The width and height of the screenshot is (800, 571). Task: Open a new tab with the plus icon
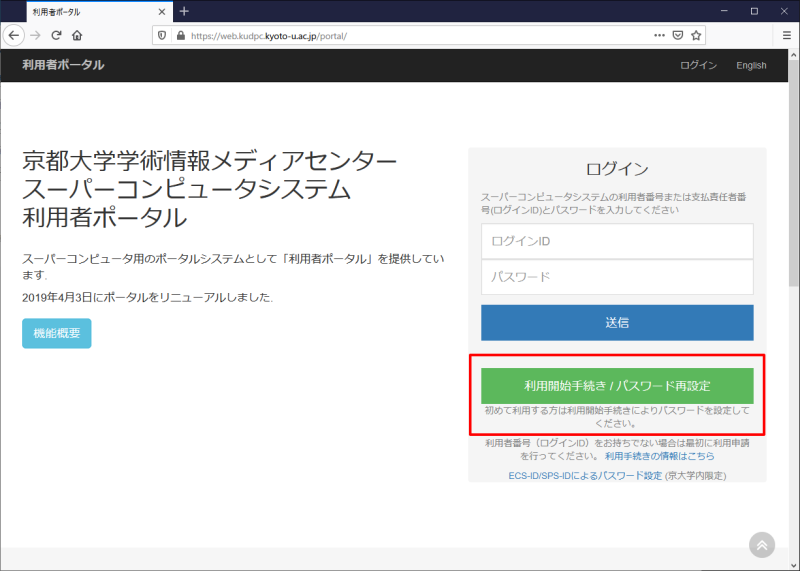point(184,11)
